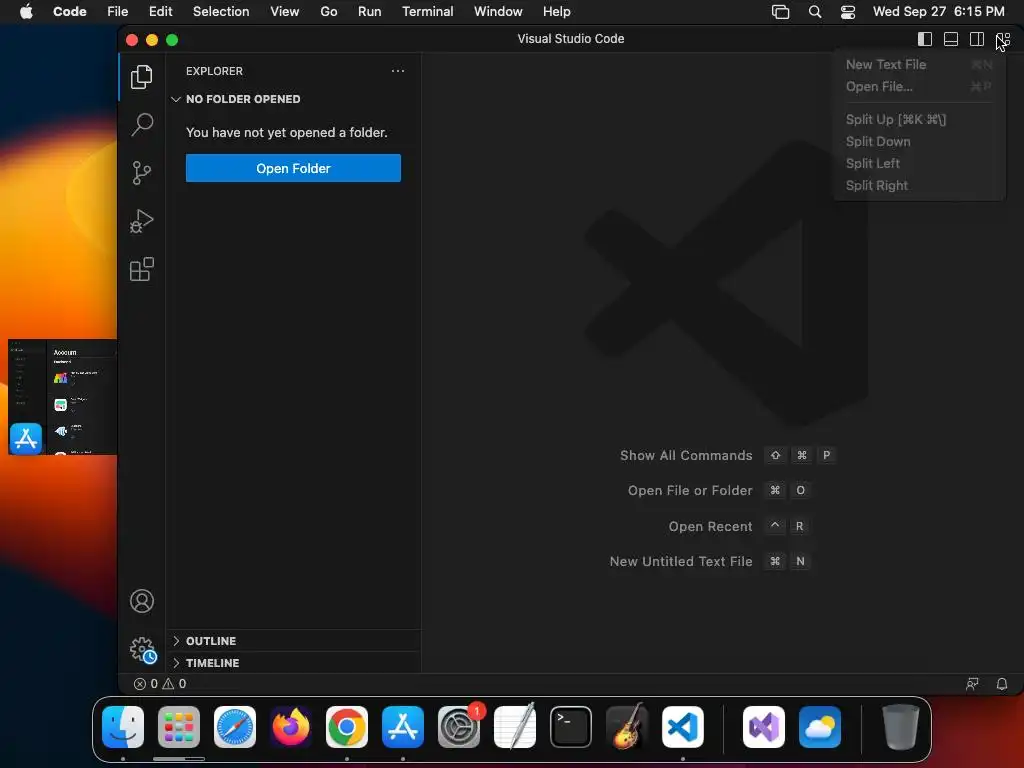Open App Store from the Dock
The width and height of the screenshot is (1024, 768).
403,727
